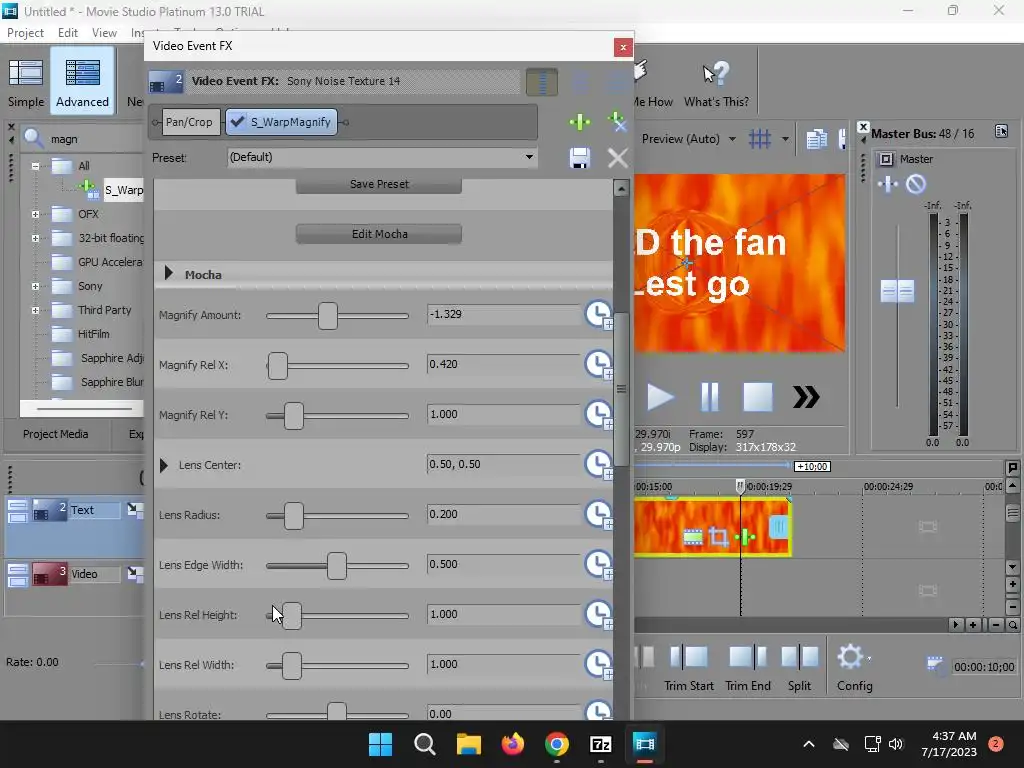Animate Magnify Amount with its clock icon
This screenshot has width=1024, height=768.
(x=598, y=315)
